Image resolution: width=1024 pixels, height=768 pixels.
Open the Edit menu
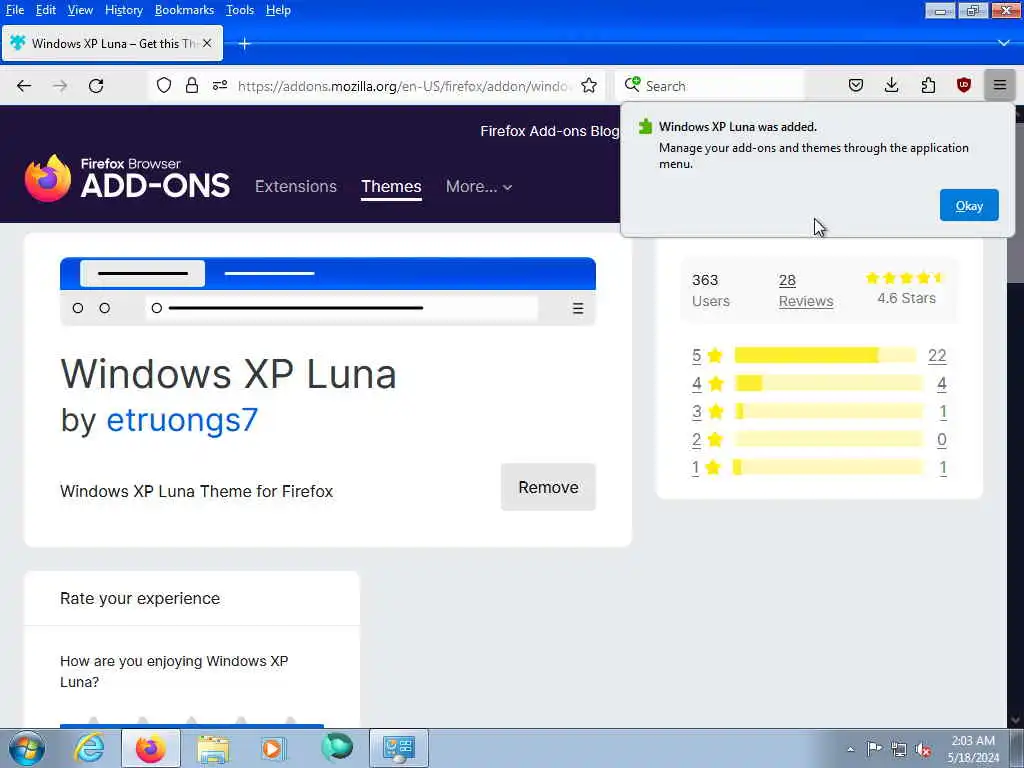point(46,10)
